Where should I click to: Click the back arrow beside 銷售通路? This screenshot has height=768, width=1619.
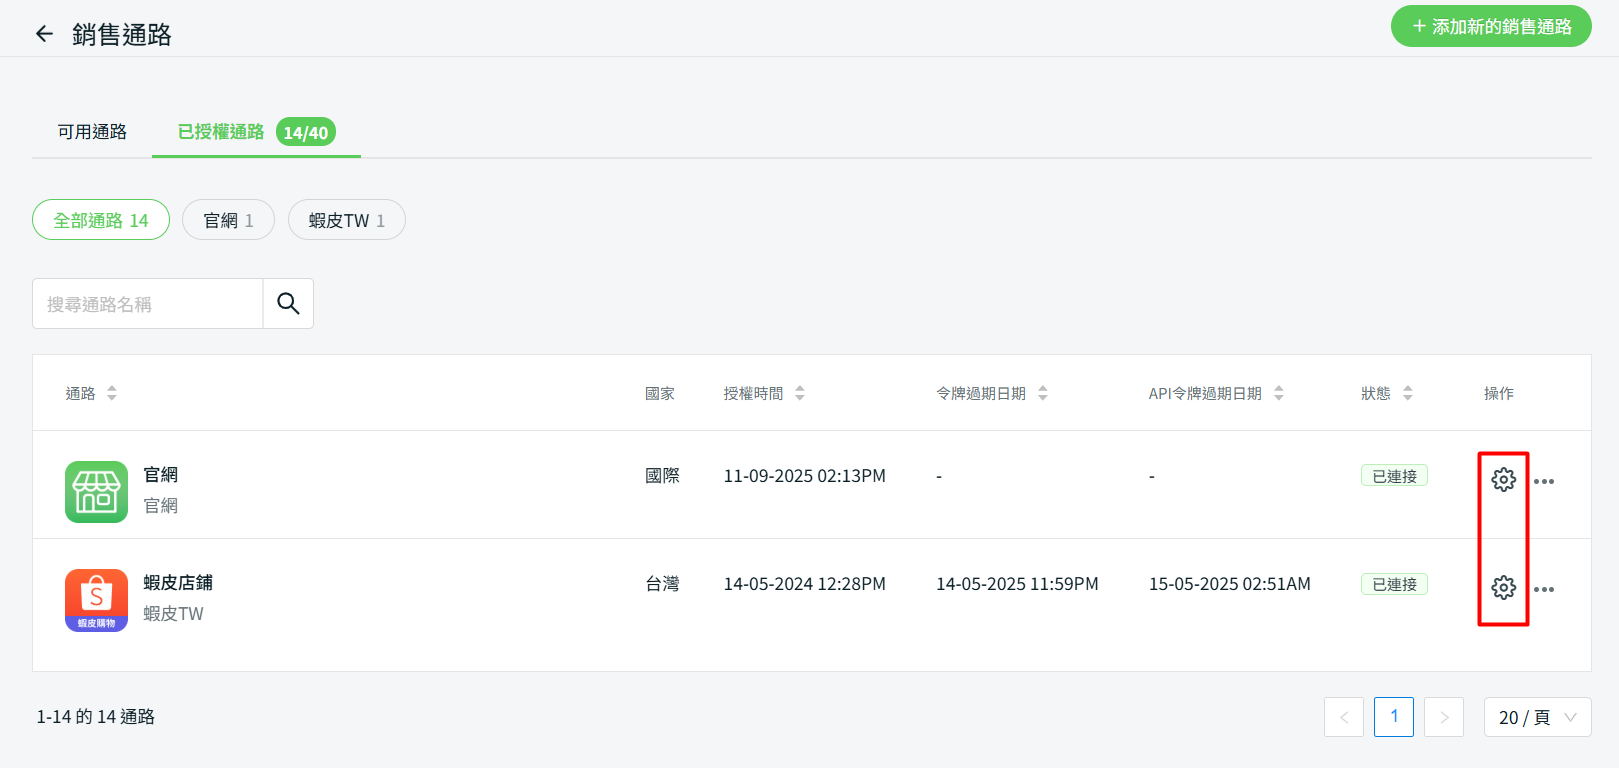coord(44,34)
